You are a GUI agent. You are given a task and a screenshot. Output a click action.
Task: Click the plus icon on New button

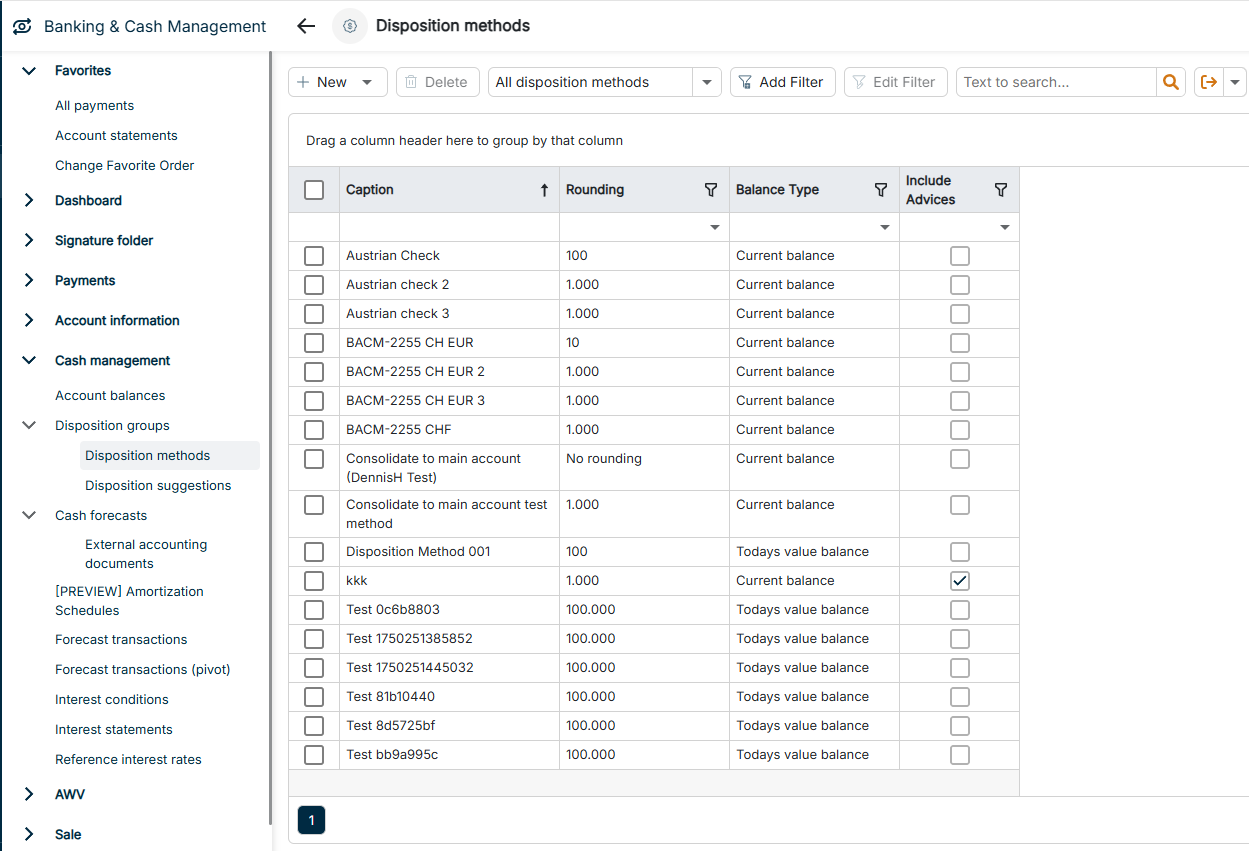[304, 82]
